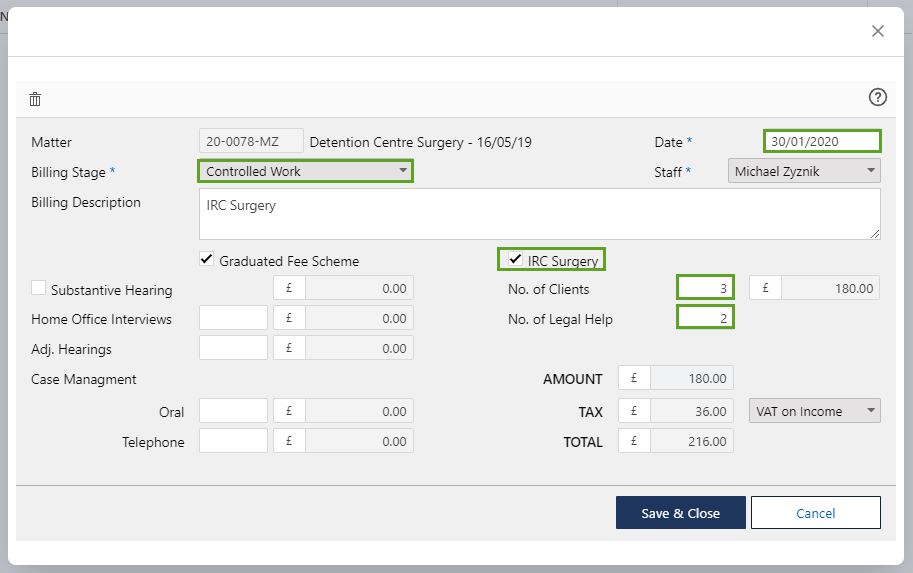Enable the Substantive Hearing checkbox

coord(39,289)
